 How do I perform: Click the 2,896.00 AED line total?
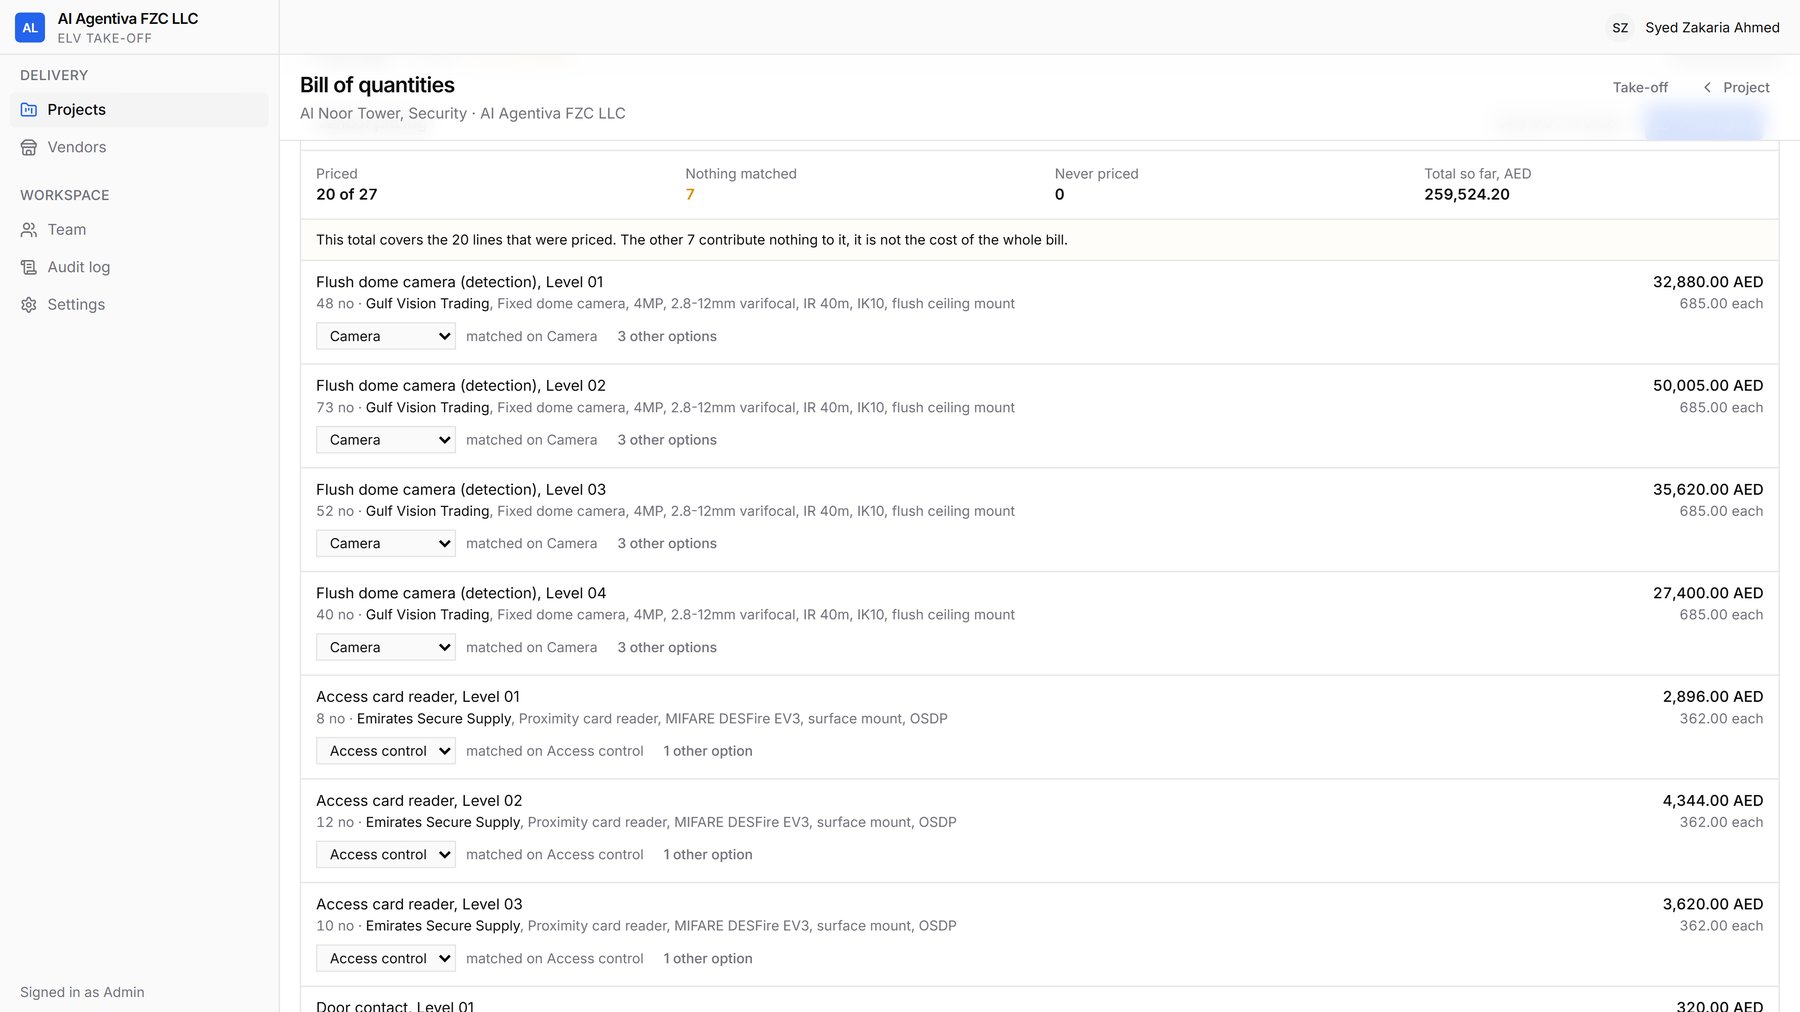coord(1713,697)
